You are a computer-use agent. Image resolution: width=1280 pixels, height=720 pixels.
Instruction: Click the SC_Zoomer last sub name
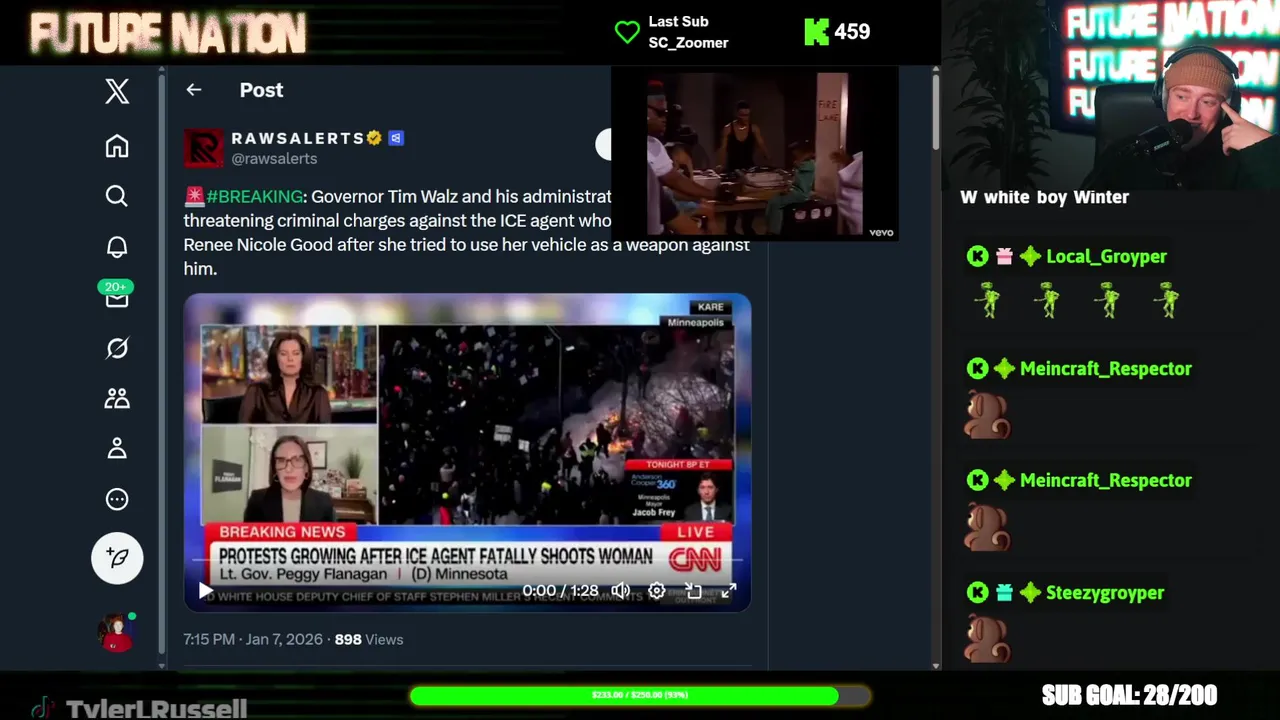[x=688, y=43]
